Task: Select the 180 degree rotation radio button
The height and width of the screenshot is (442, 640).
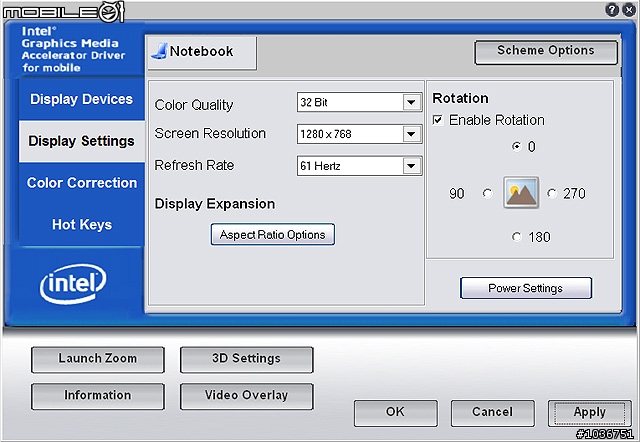Action: coord(517,237)
